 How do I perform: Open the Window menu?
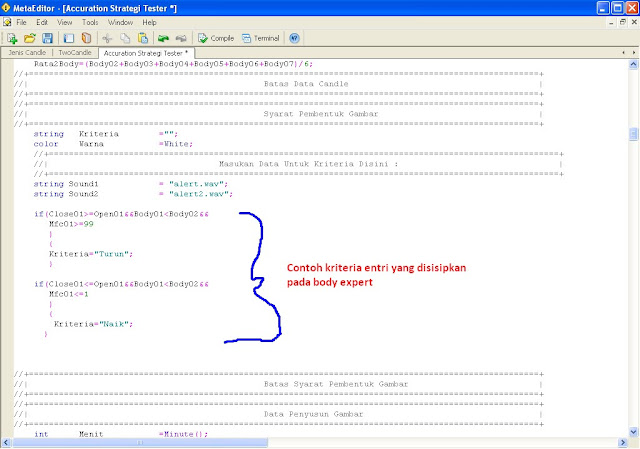click(x=120, y=22)
